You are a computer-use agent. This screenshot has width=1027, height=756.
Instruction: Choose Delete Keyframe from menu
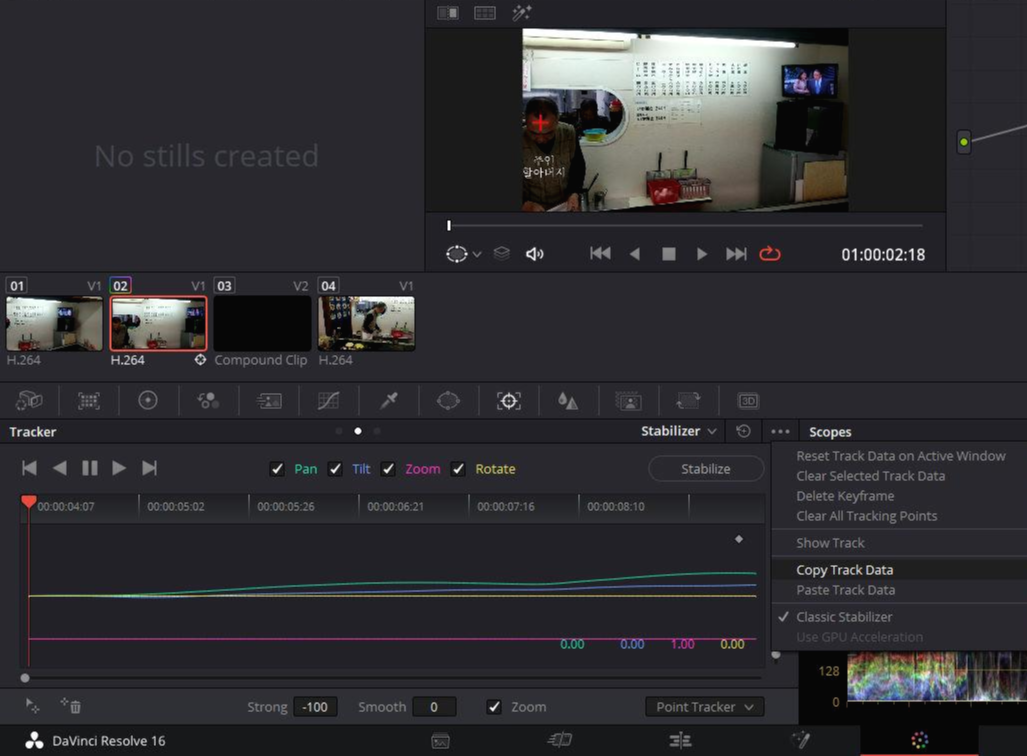click(x=845, y=496)
